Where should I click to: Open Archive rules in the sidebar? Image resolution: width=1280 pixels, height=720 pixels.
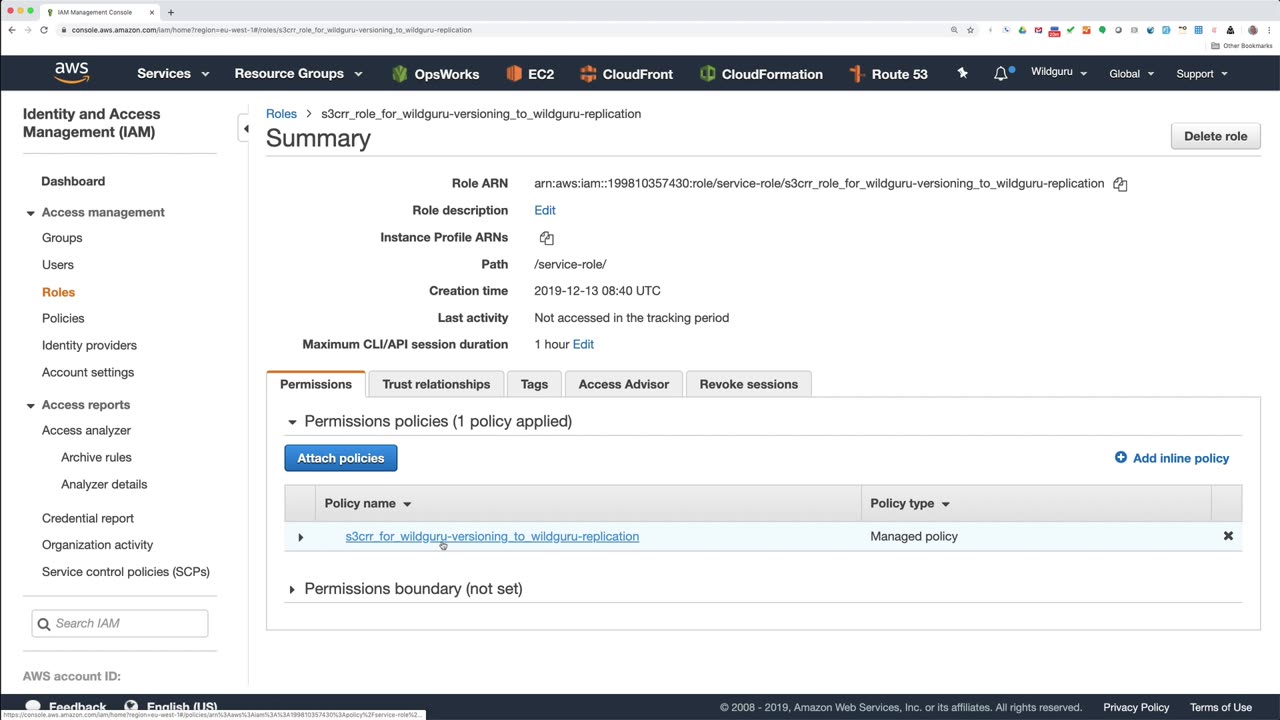96,457
